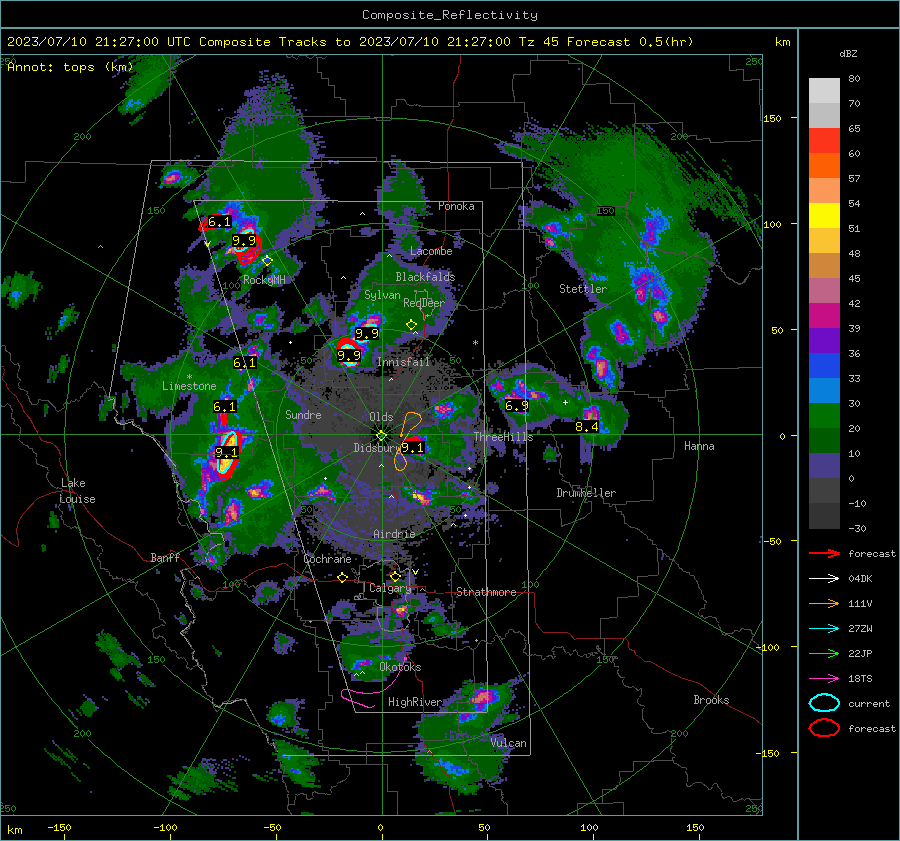Image resolution: width=900 pixels, height=841 pixels.
Task: Click the 100 tick on right axis
Action: click(x=773, y=224)
